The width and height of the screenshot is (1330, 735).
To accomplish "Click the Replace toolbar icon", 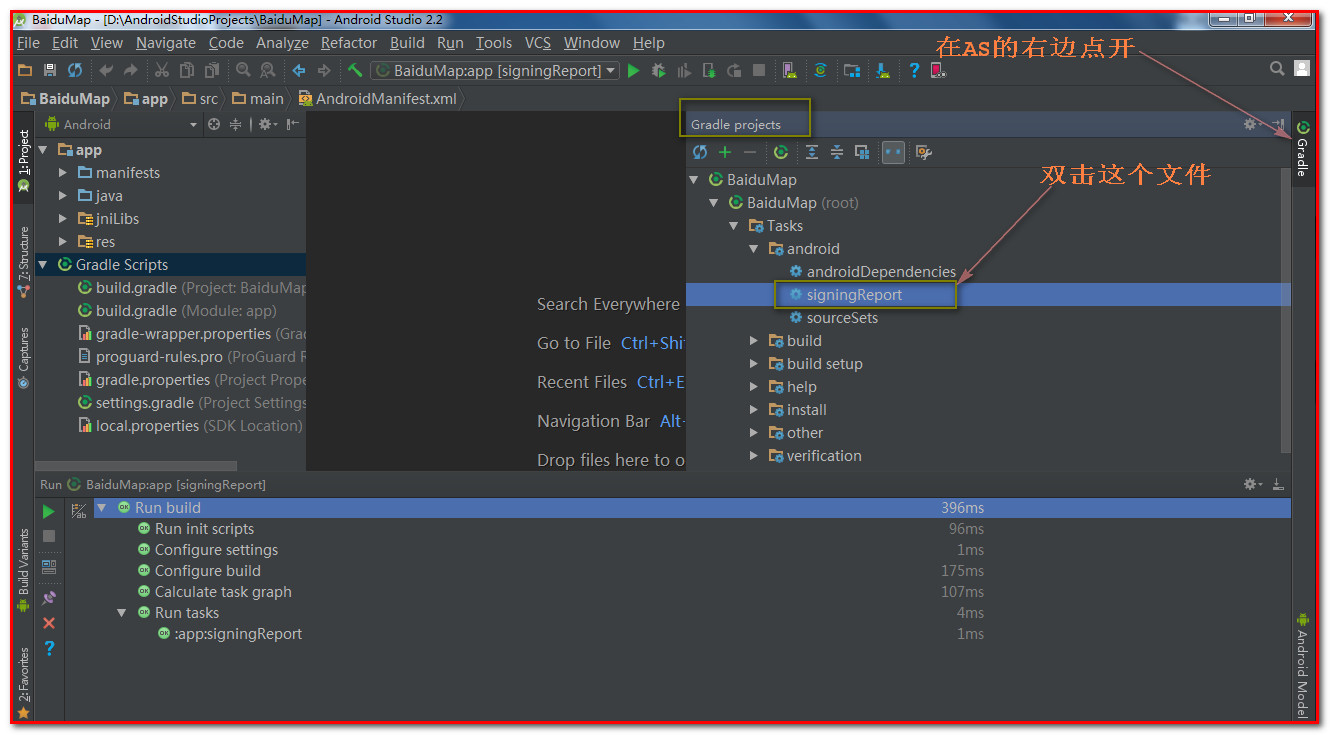I will (268, 70).
